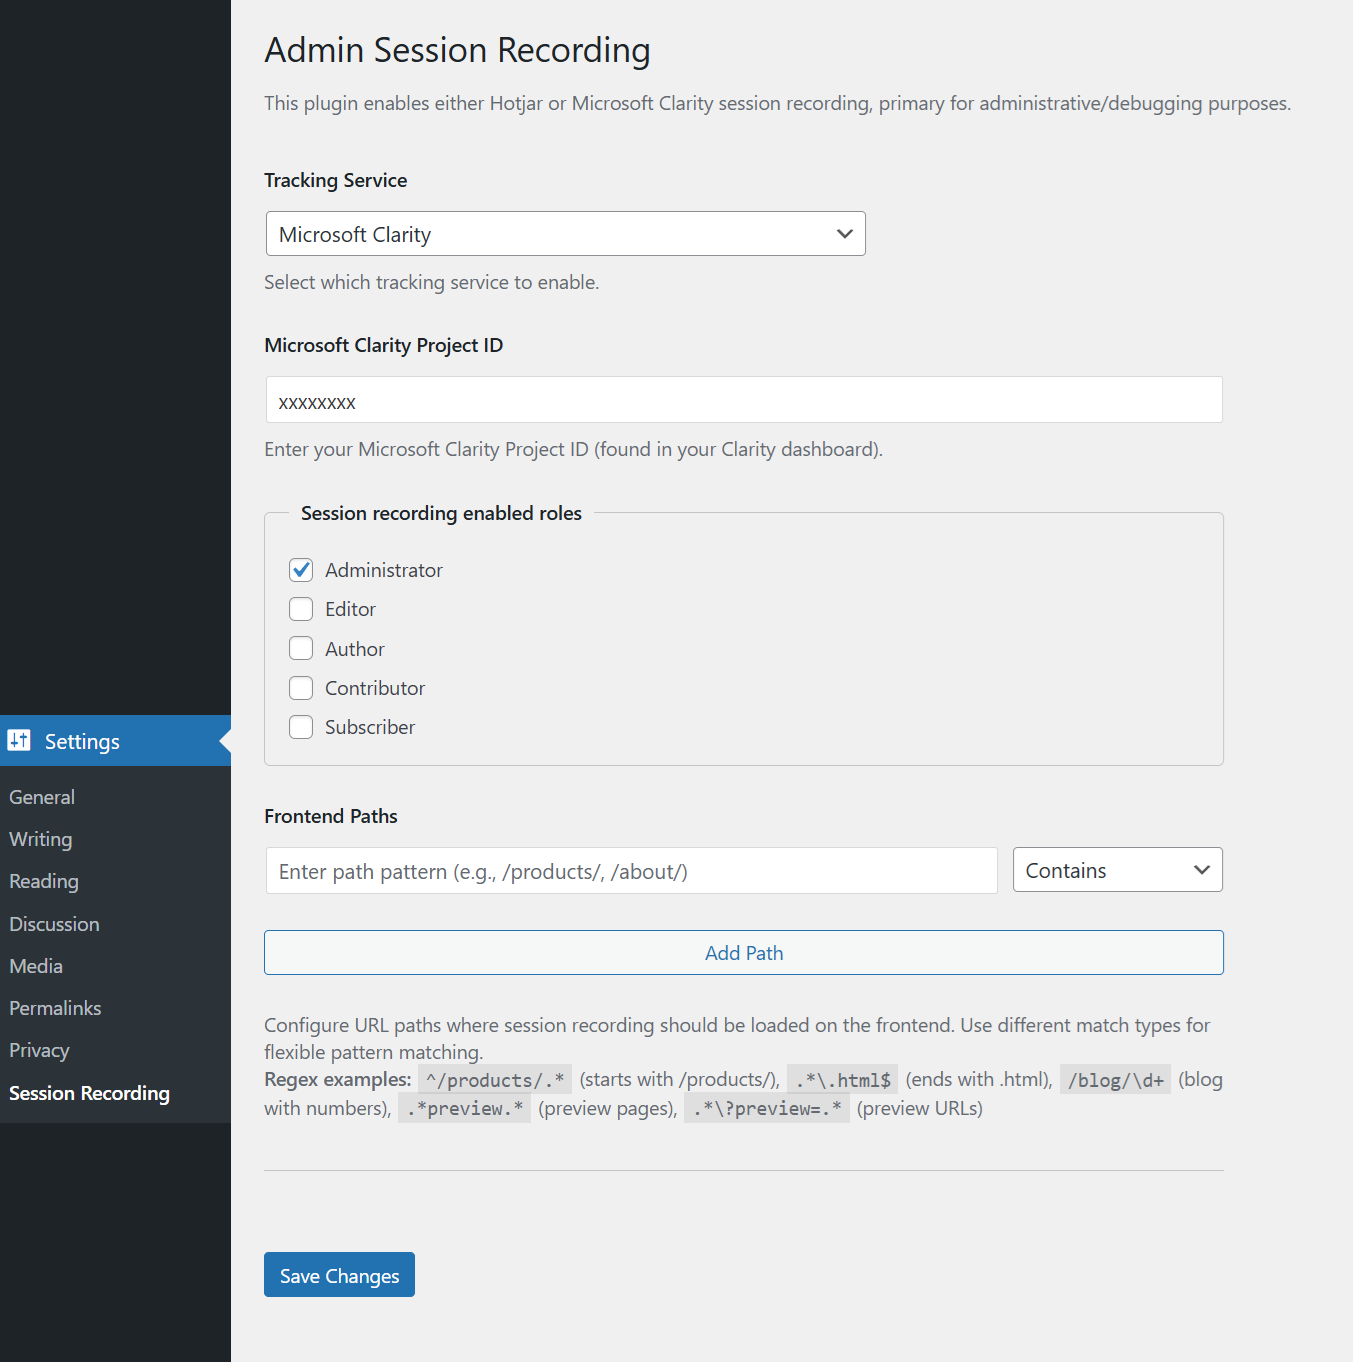Enable the Editor role checkbox
Image resolution: width=1354 pixels, height=1362 pixels.
coord(301,609)
